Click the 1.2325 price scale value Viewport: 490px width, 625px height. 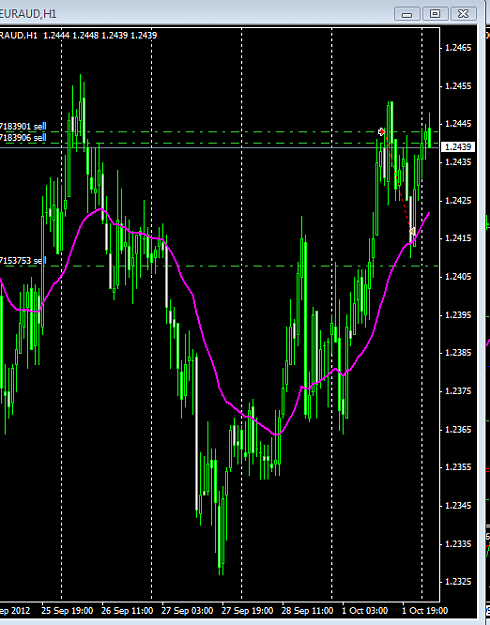(x=458, y=582)
